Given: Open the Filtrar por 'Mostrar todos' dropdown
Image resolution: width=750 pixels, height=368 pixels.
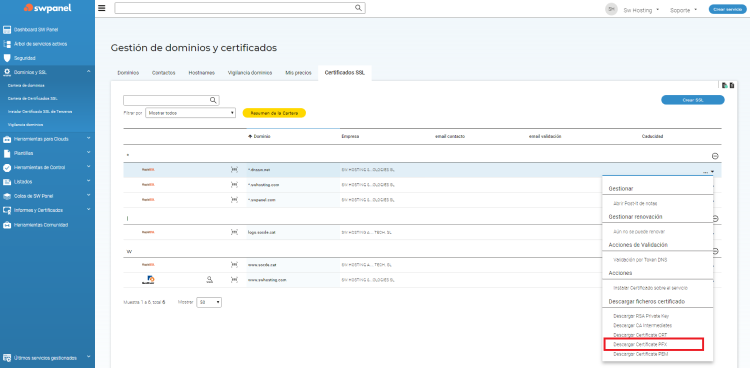Looking at the screenshot, I should (x=190, y=113).
